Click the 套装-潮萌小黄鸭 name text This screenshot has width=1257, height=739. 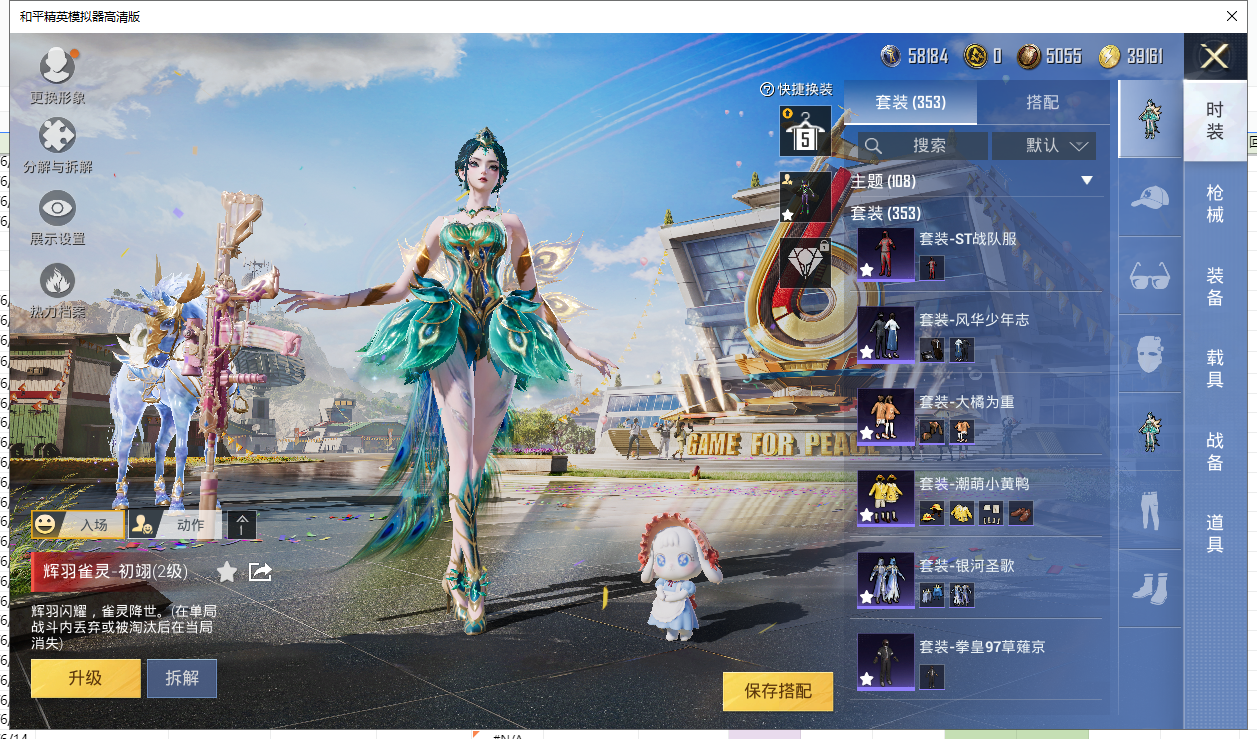point(974,483)
